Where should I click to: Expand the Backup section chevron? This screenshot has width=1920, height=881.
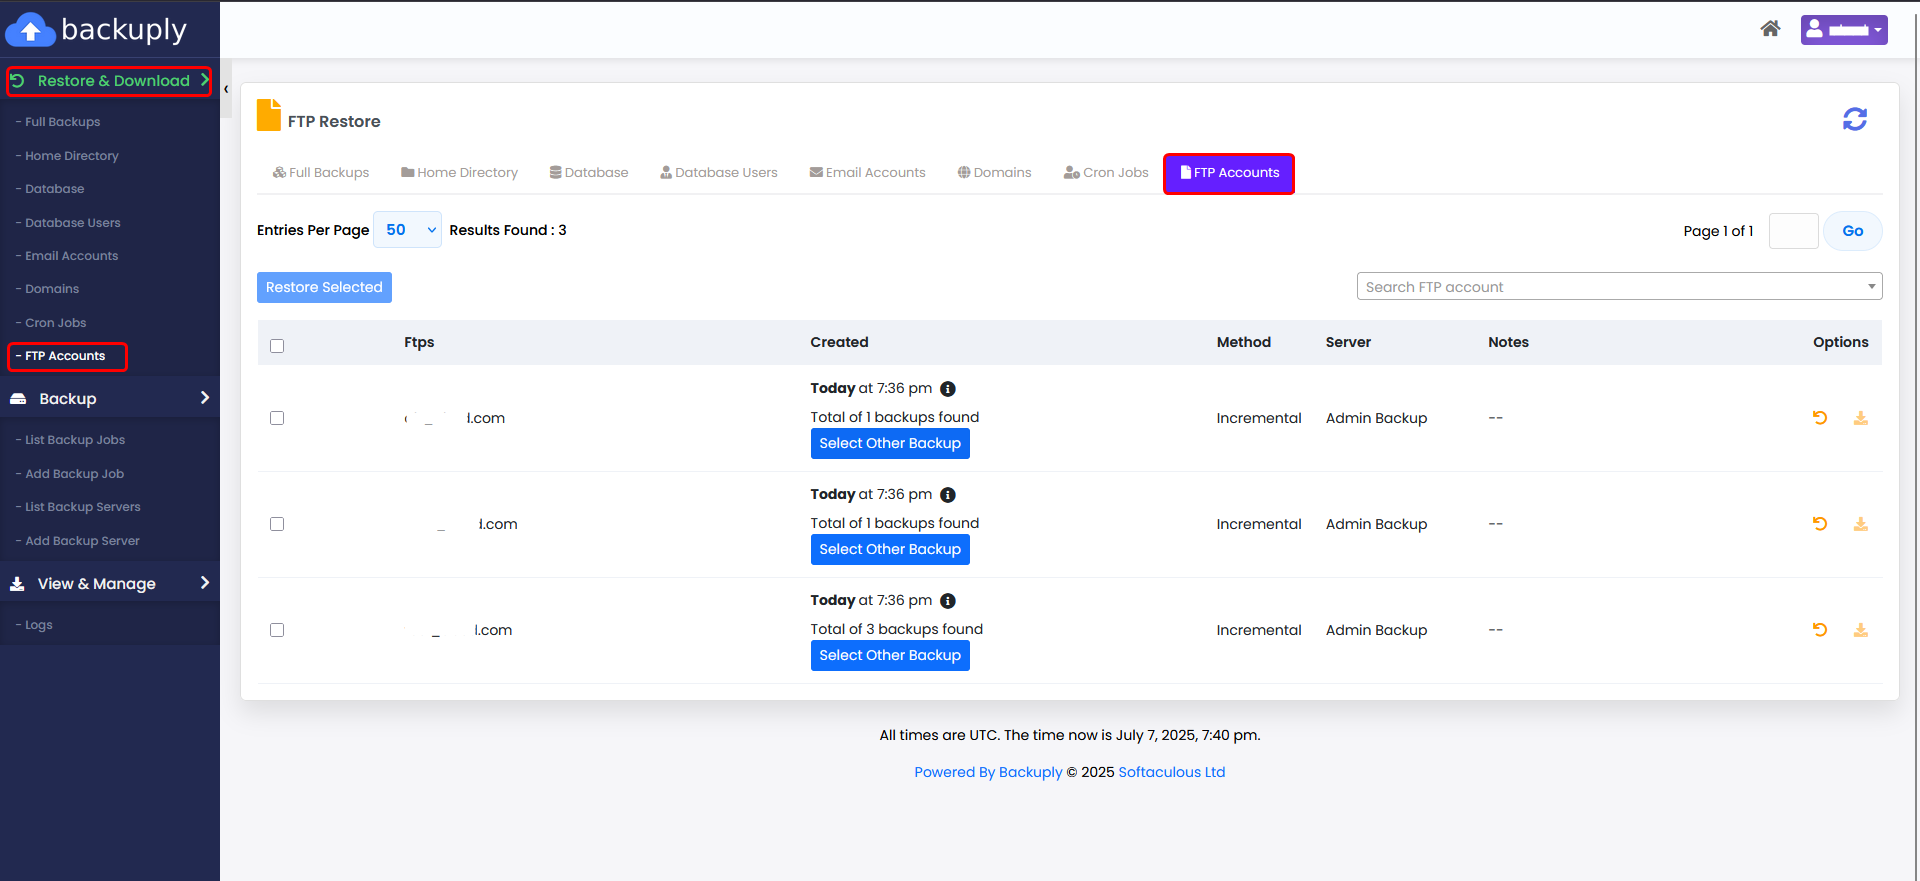(x=205, y=398)
